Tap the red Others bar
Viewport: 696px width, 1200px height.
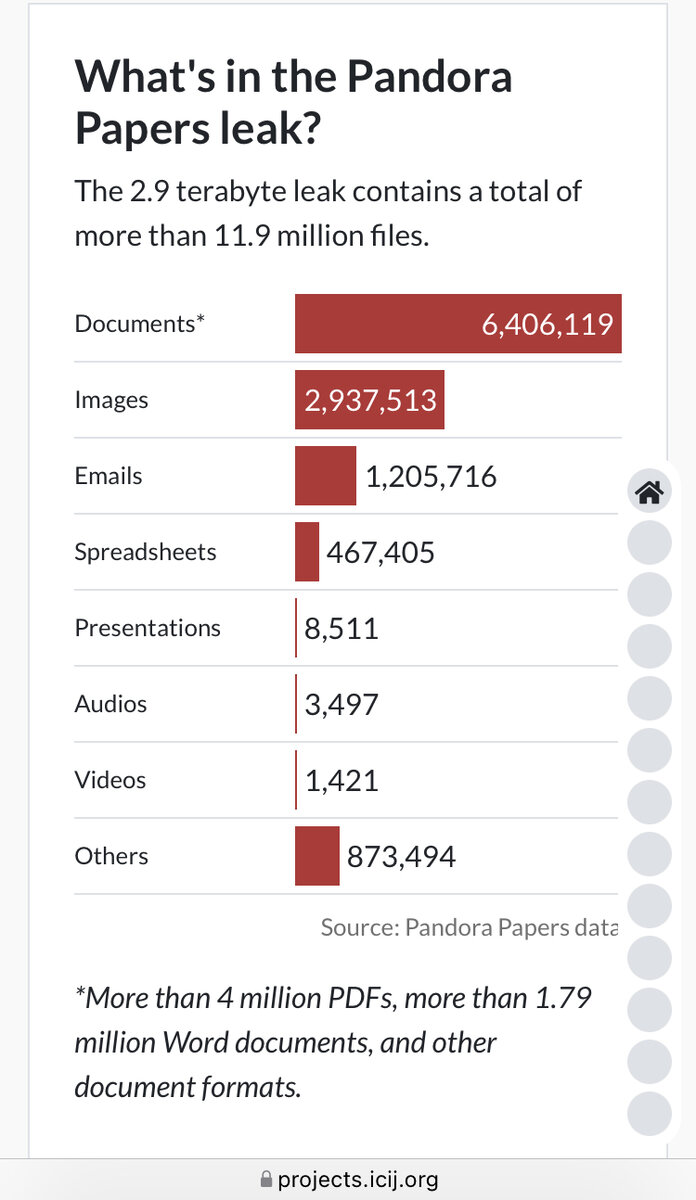(x=317, y=856)
